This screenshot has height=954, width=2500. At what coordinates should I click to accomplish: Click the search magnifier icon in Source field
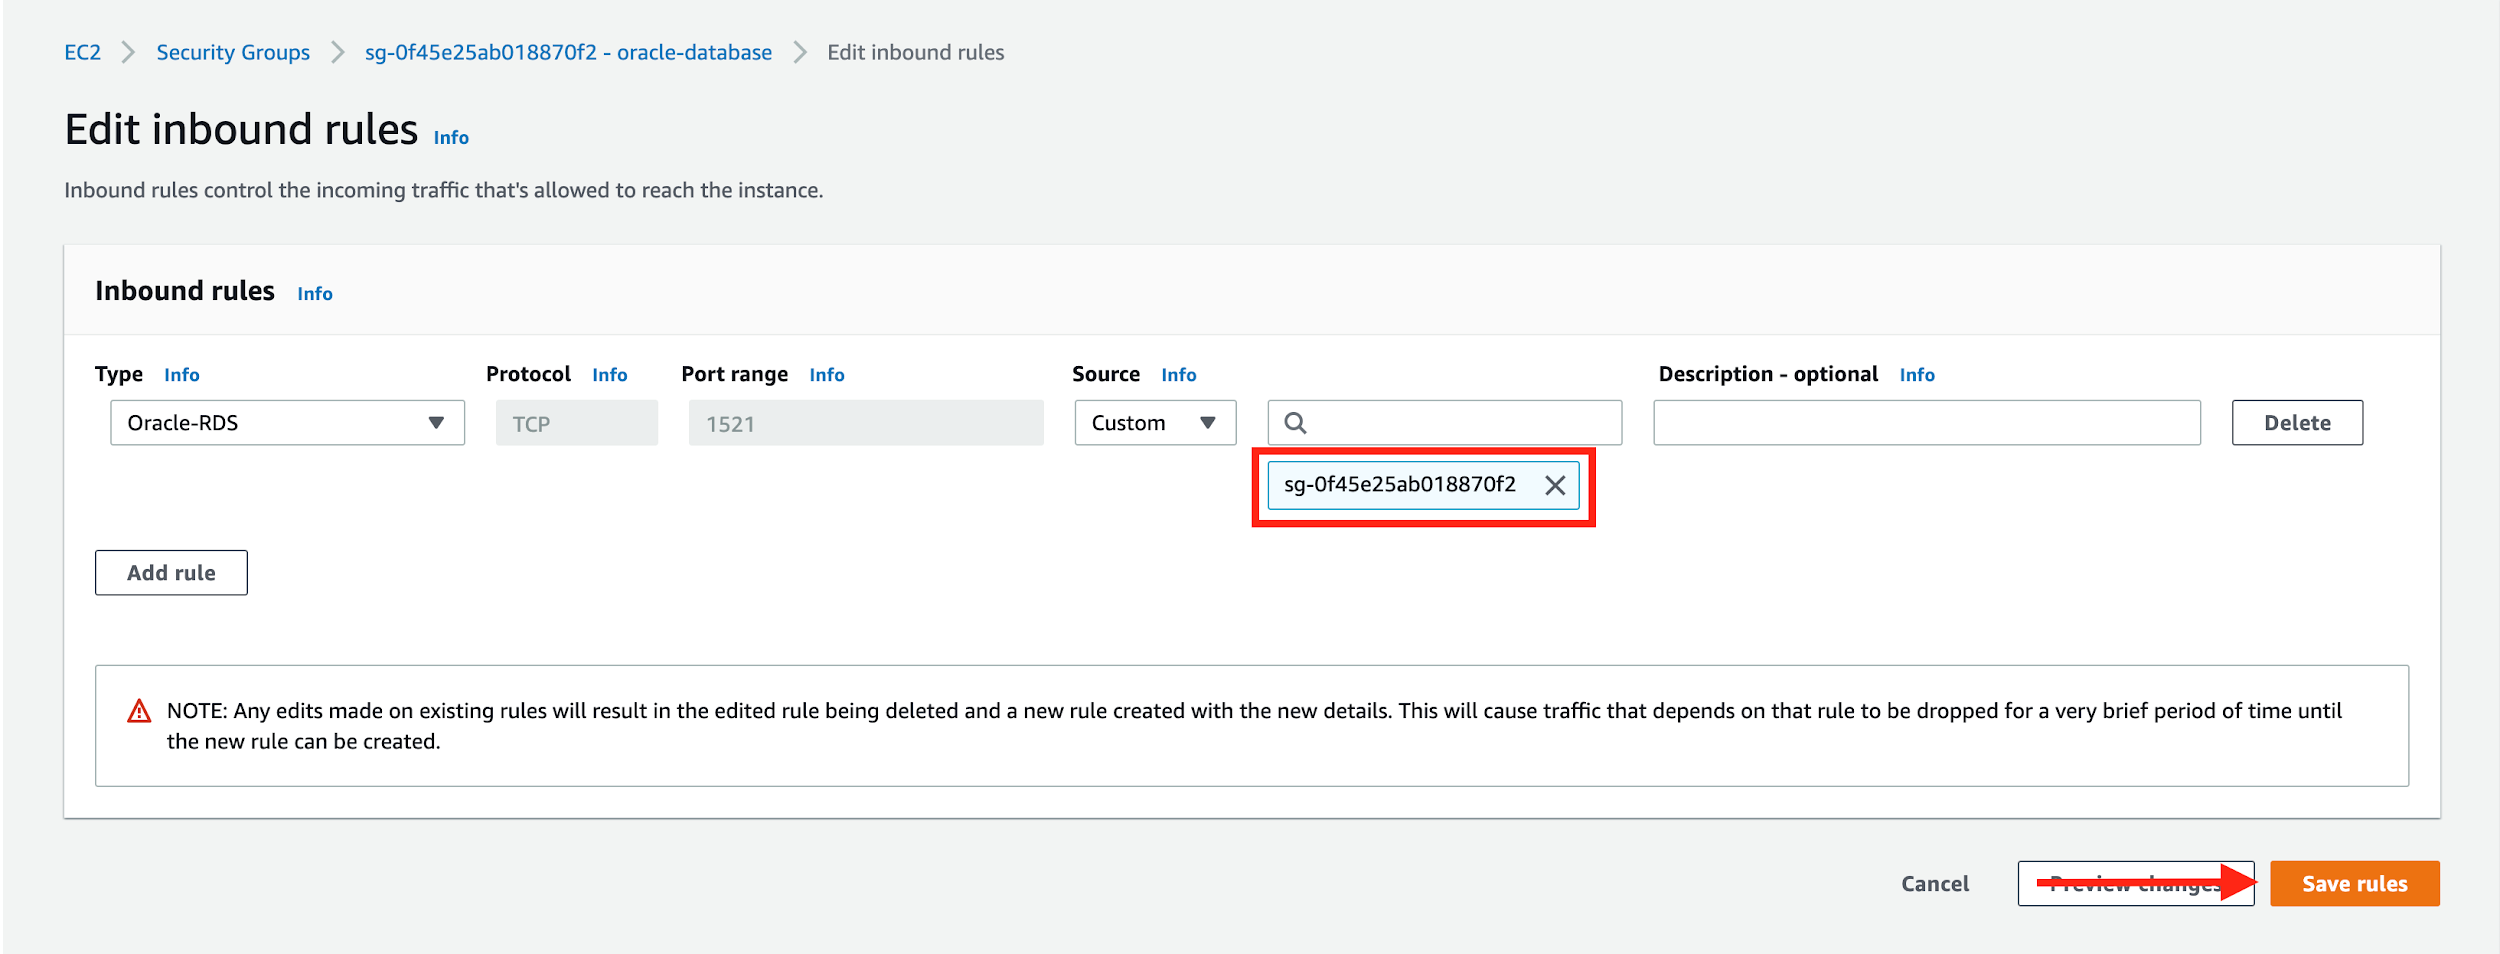(1296, 422)
